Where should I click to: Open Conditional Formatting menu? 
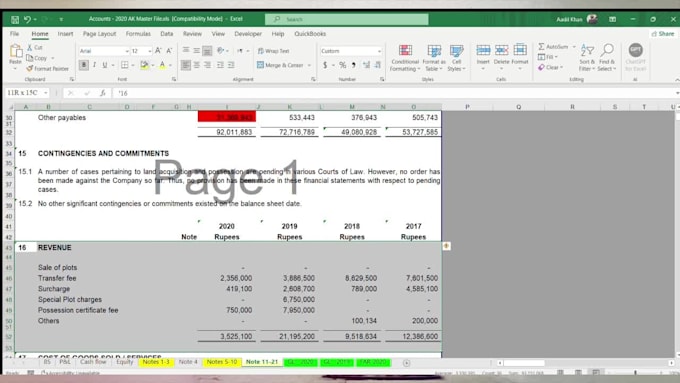point(405,58)
